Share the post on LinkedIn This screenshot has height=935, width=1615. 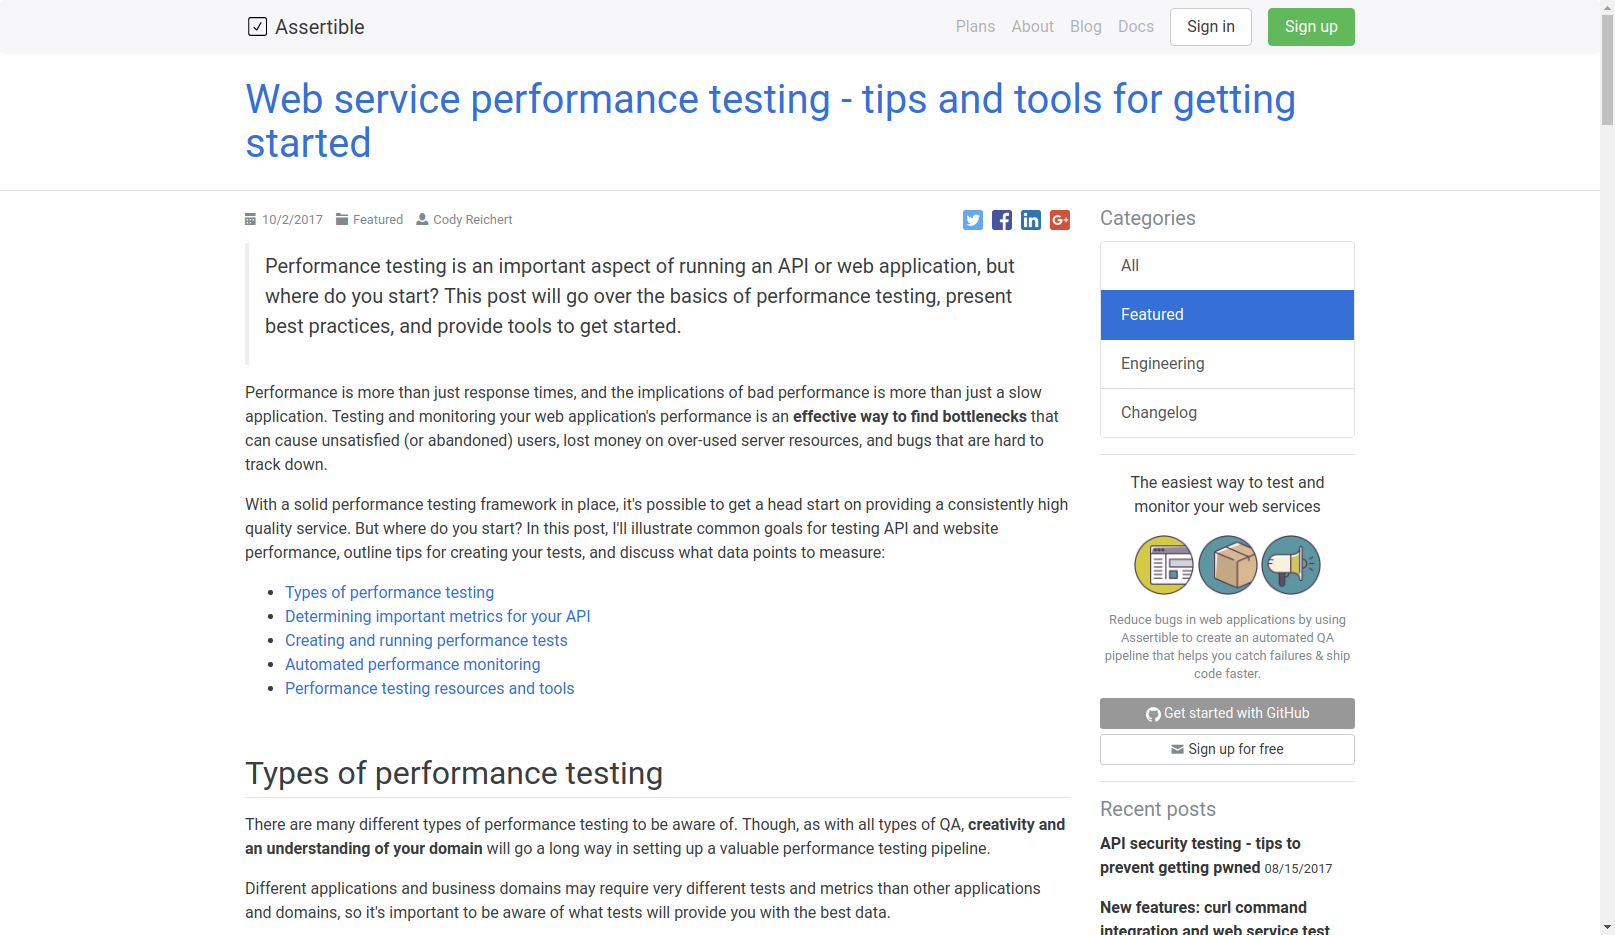1031,220
